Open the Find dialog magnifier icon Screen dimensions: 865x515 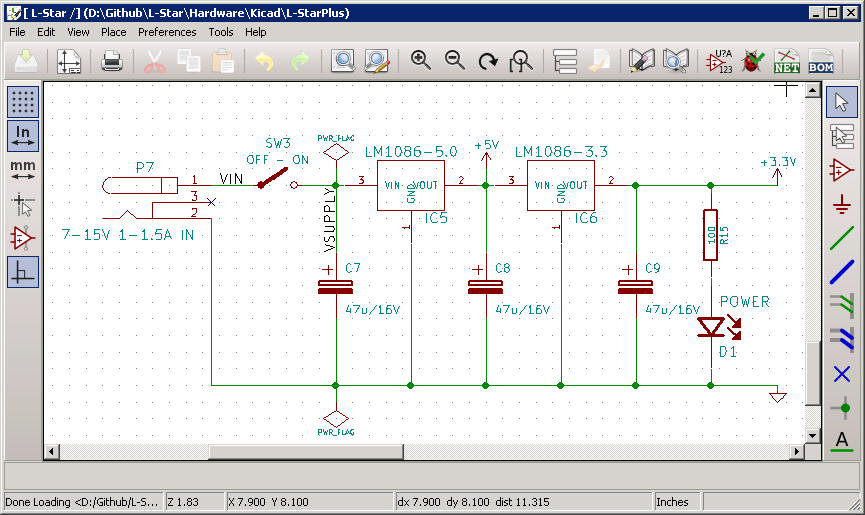343,62
